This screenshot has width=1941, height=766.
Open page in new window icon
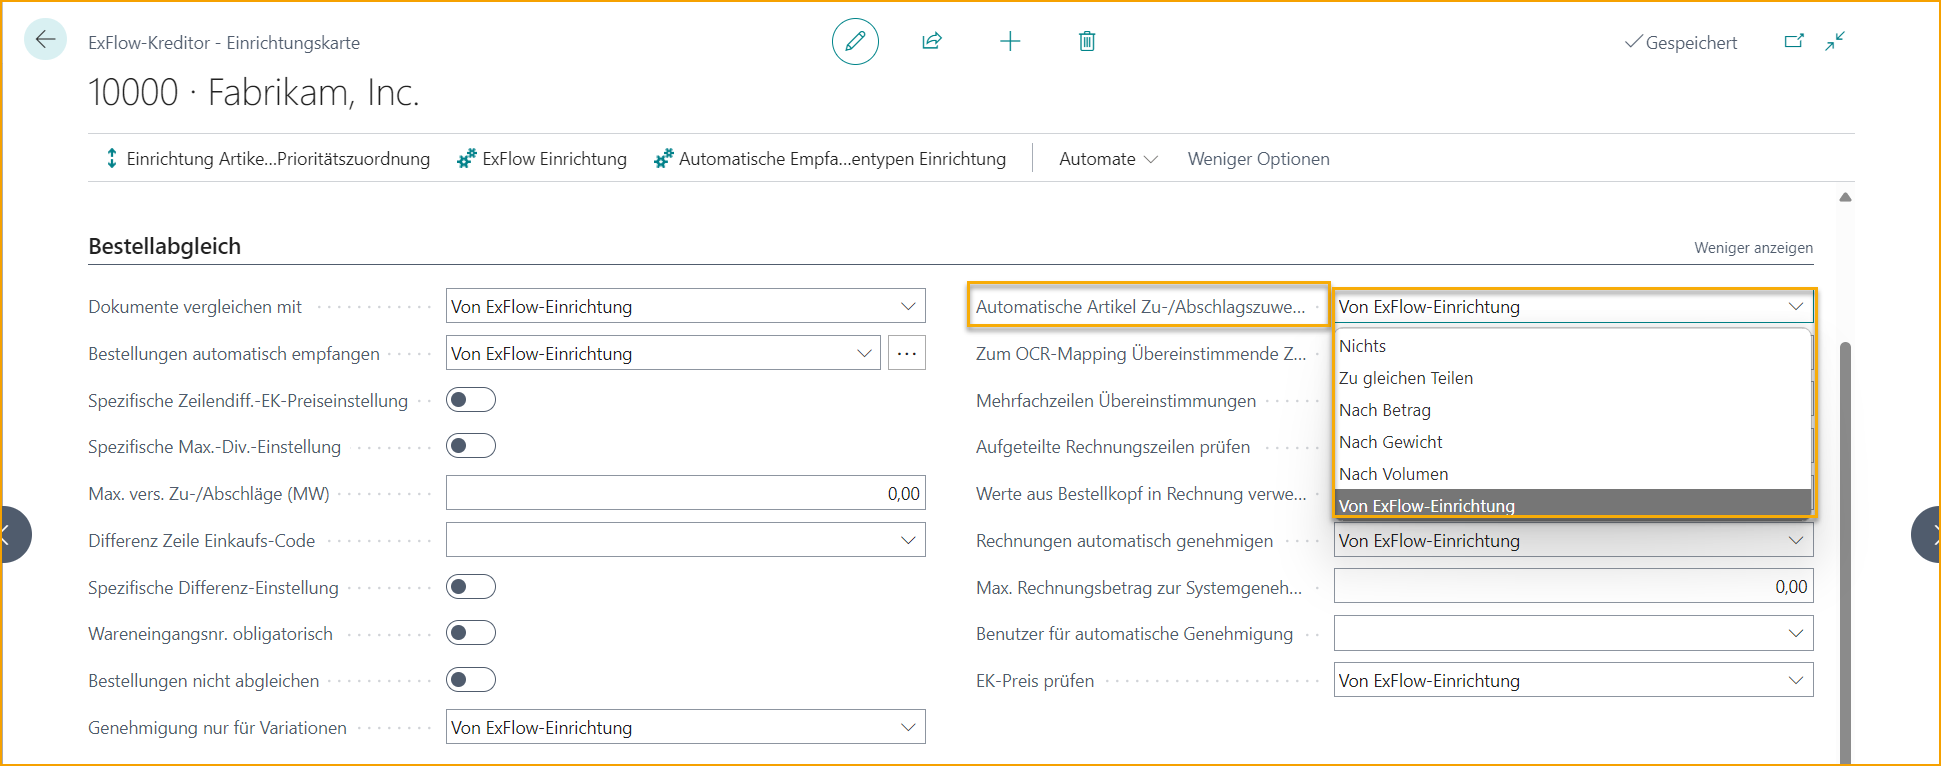1794,41
